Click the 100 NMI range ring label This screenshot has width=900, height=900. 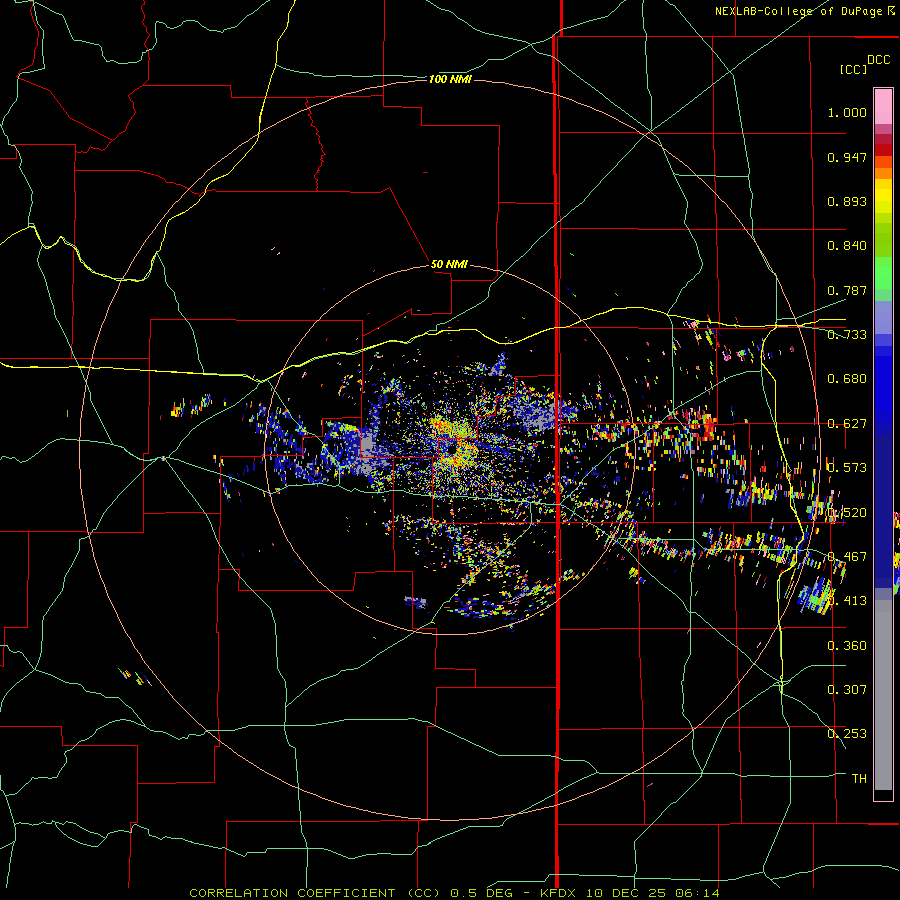coord(450,79)
